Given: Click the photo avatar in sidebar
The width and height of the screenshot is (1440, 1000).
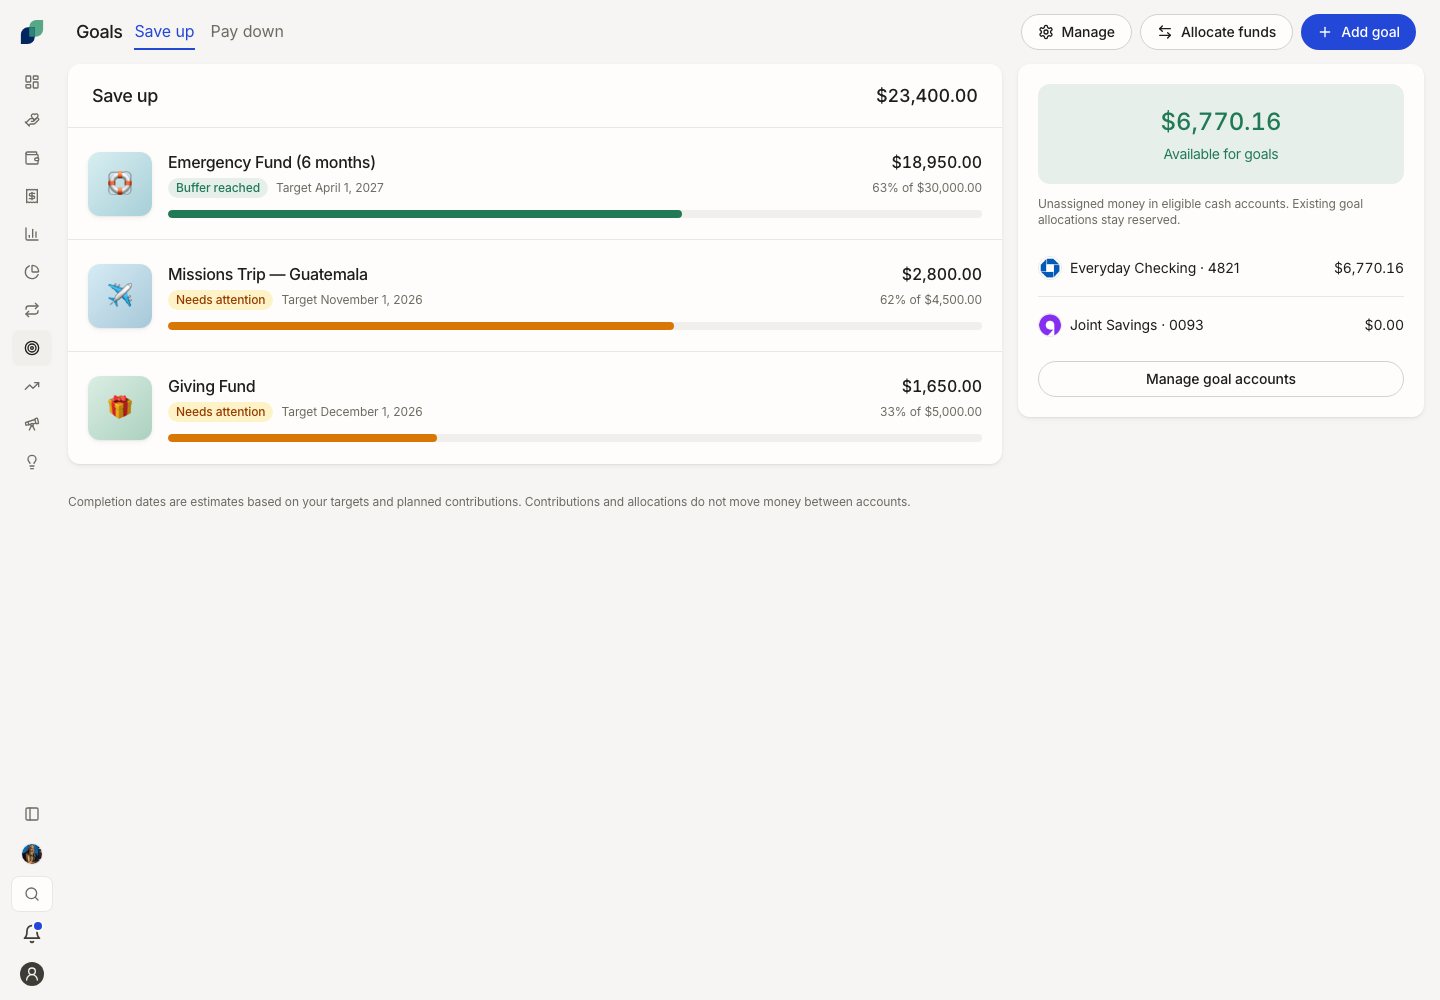Looking at the screenshot, I should [x=32, y=854].
